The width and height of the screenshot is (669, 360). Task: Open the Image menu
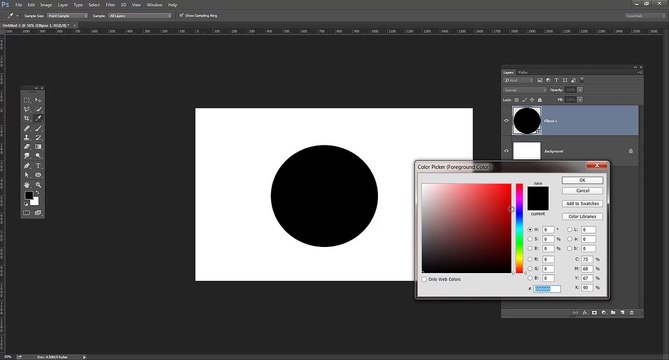46,5
